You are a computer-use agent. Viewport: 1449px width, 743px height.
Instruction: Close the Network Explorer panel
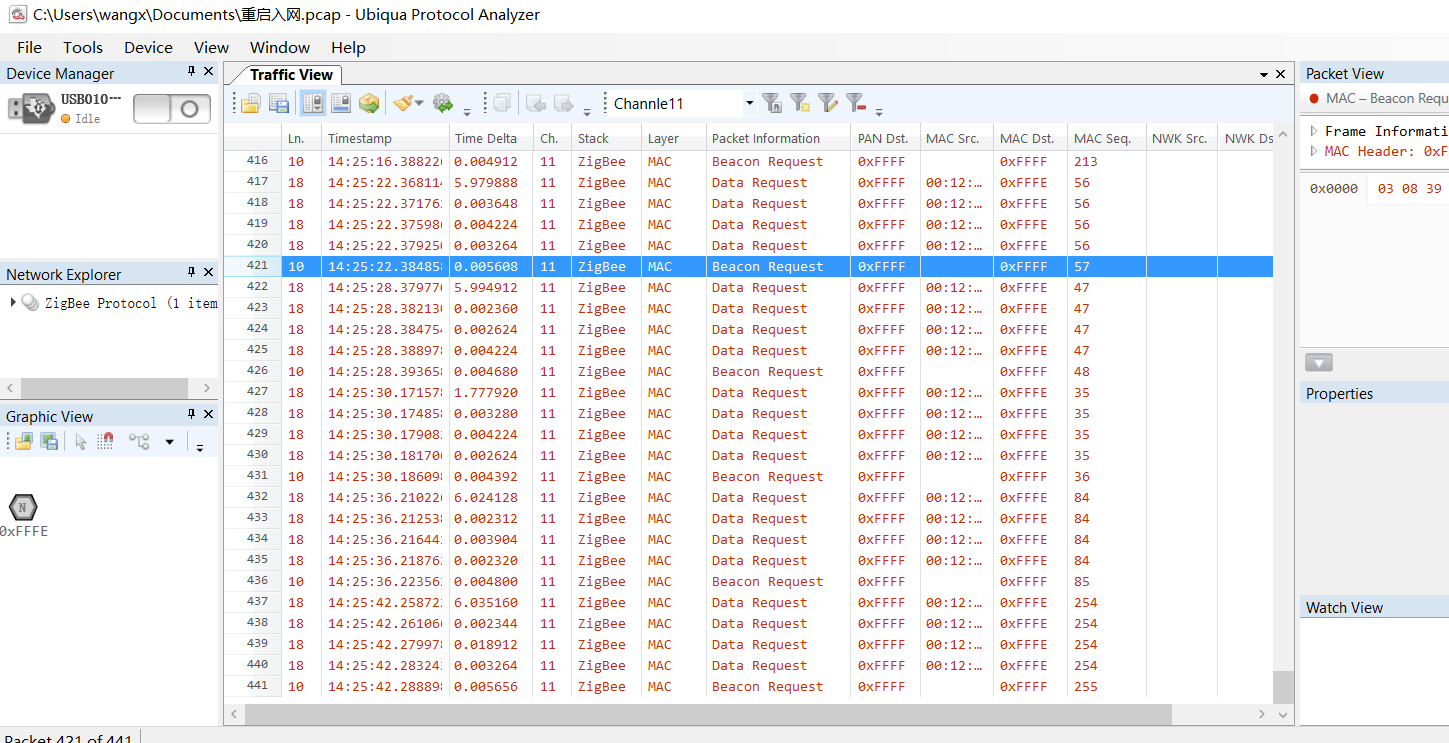[x=208, y=273]
